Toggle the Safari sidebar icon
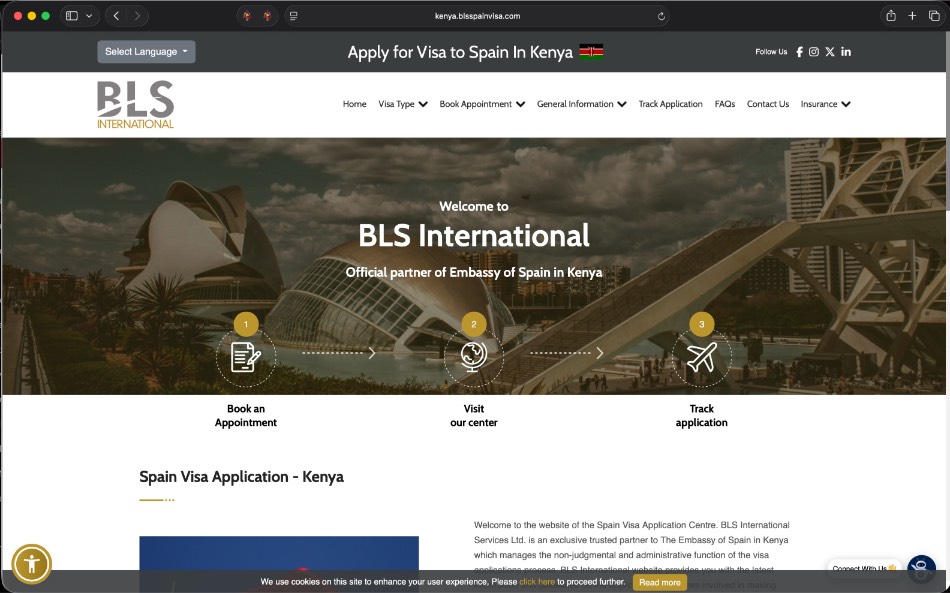 click(72, 16)
